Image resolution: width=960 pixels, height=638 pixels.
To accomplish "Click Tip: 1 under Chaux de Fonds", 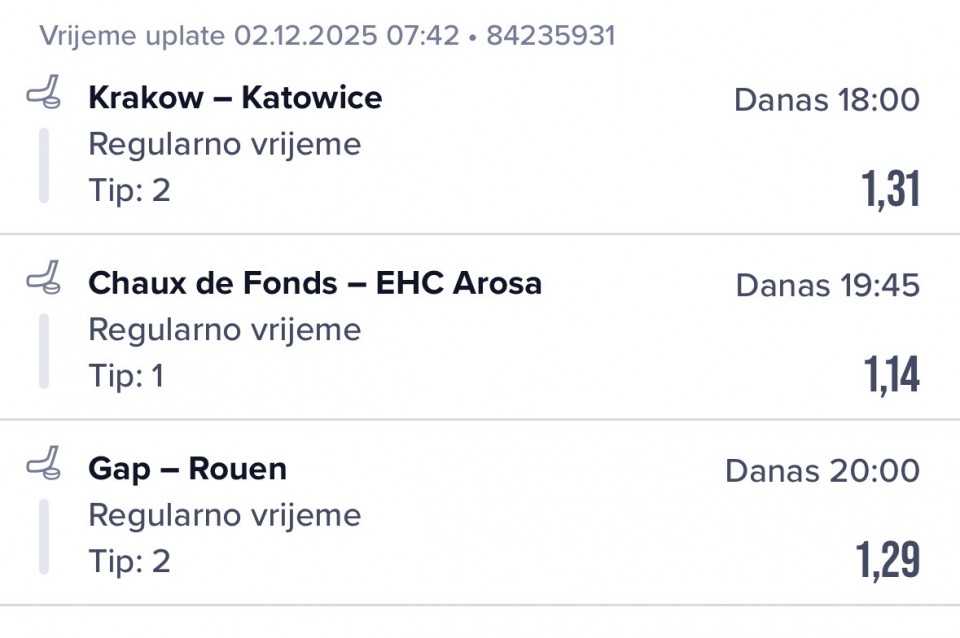I will point(126,376).
